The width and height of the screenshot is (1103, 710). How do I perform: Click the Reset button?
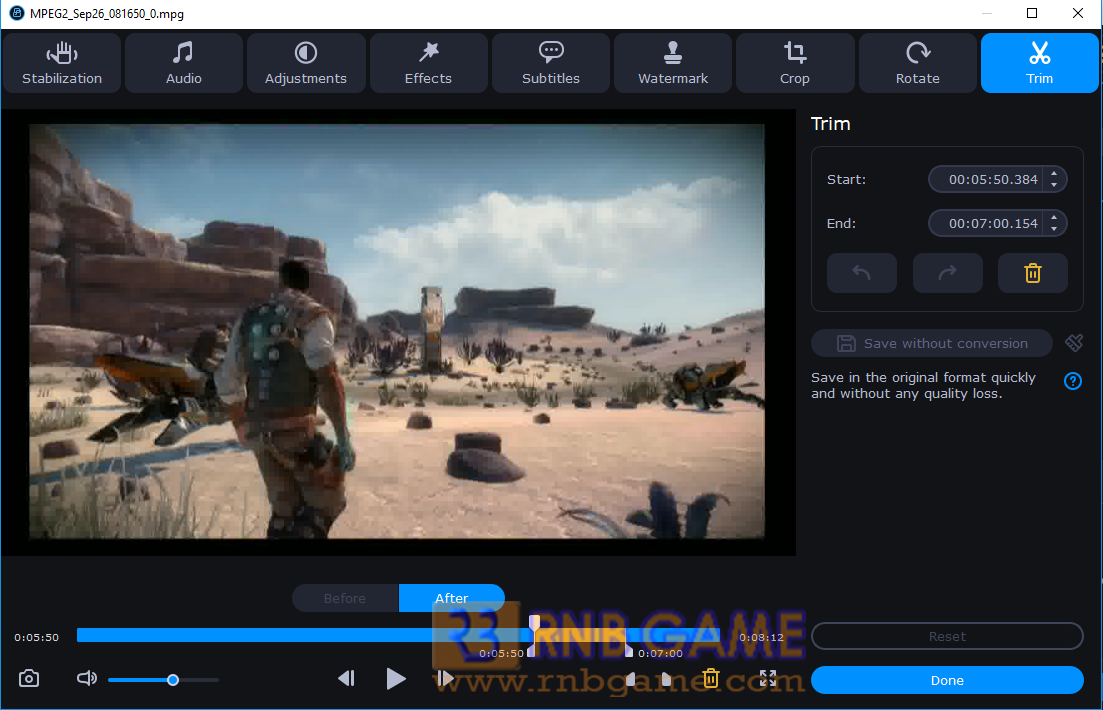pos(947,636)
